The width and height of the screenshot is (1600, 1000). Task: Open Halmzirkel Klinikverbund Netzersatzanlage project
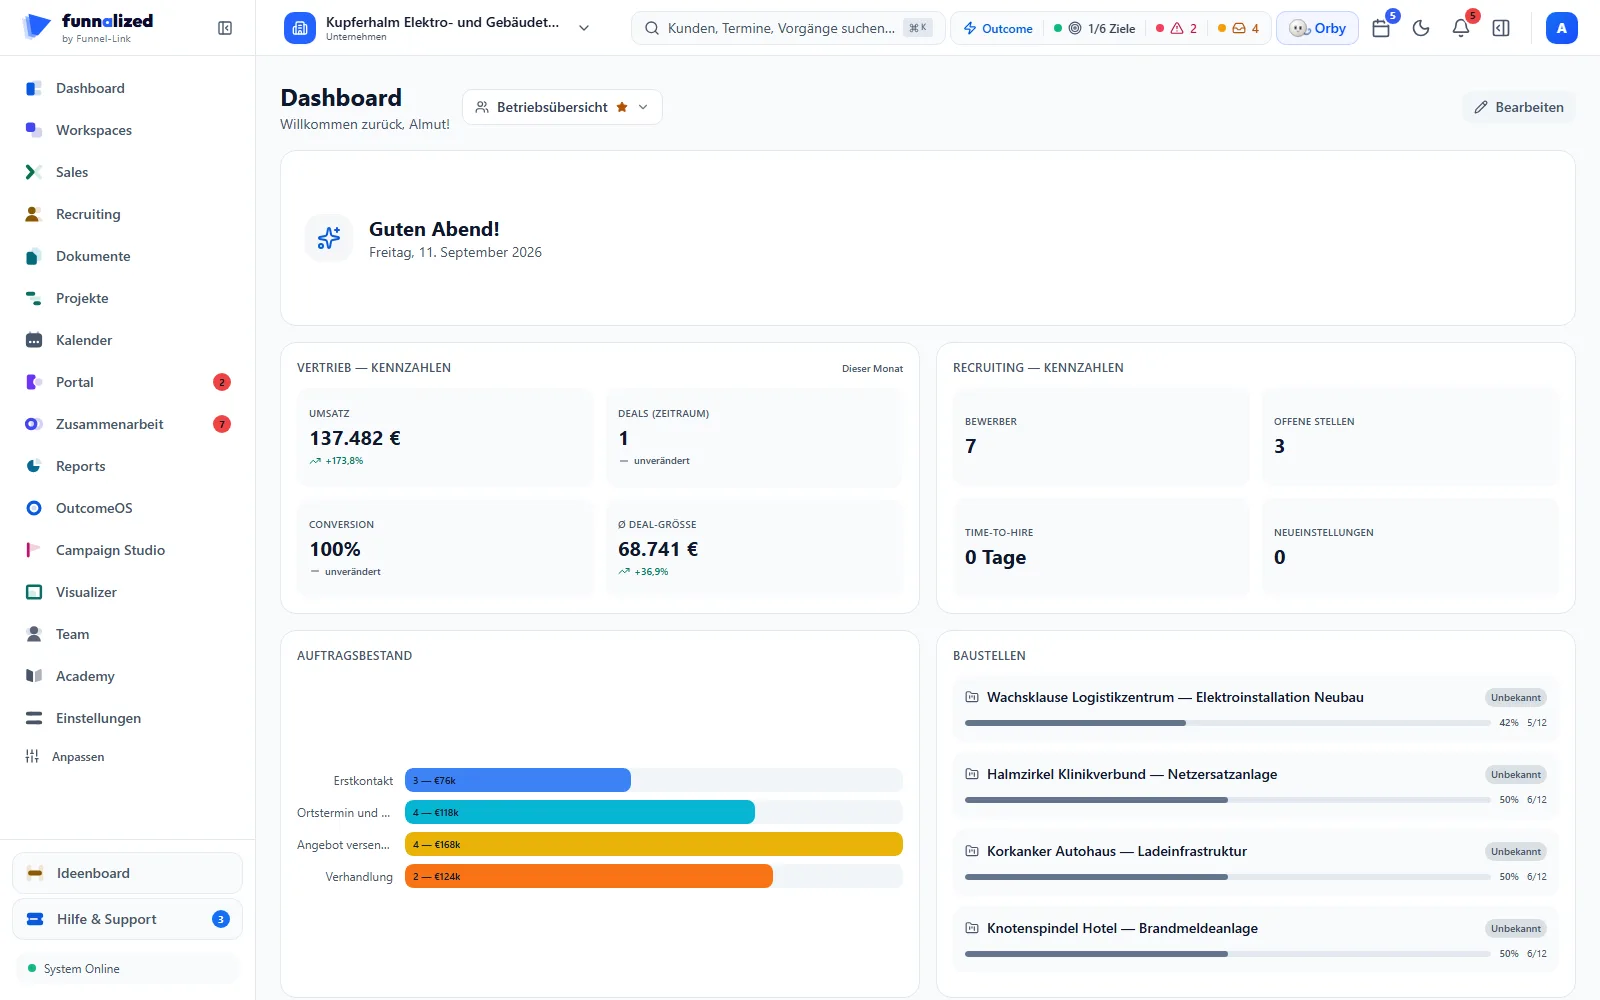pyautogui.click(x=1256, y=785)
